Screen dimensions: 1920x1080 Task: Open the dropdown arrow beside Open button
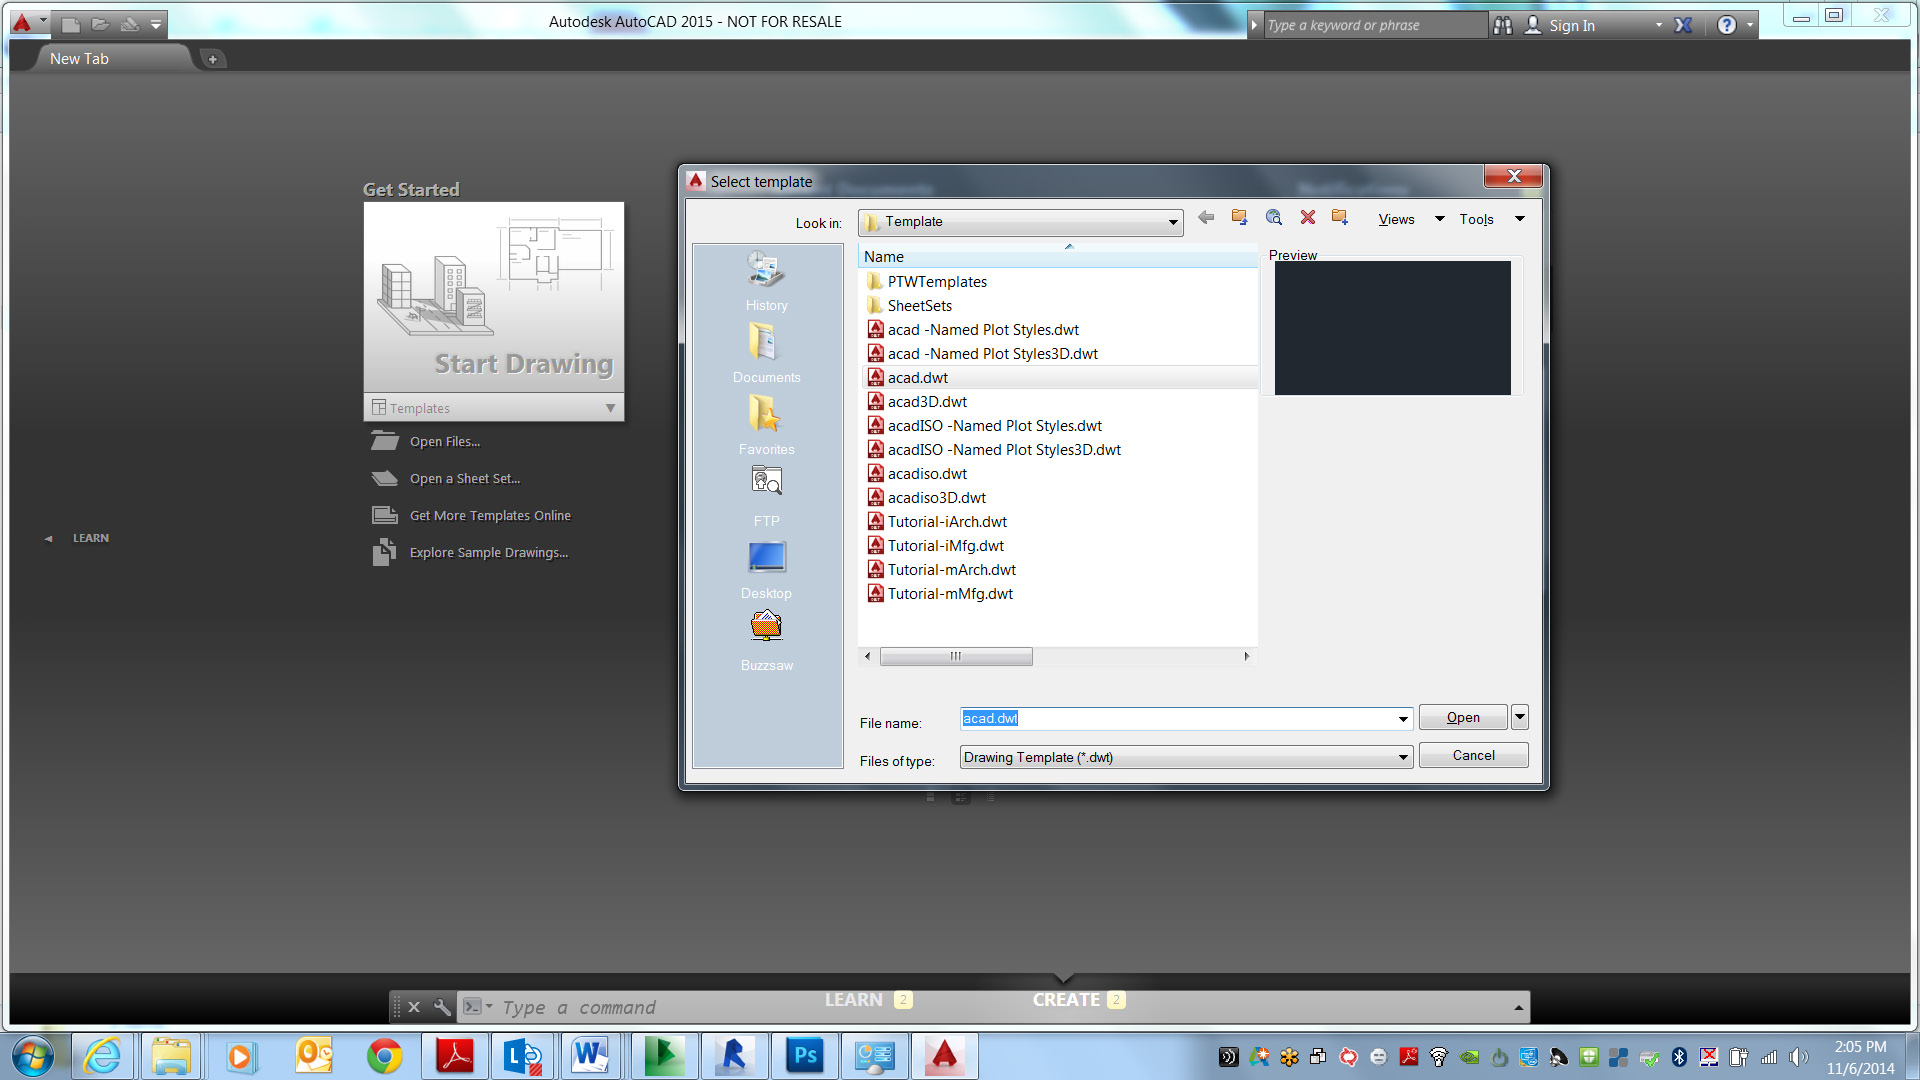[1520, 716]
